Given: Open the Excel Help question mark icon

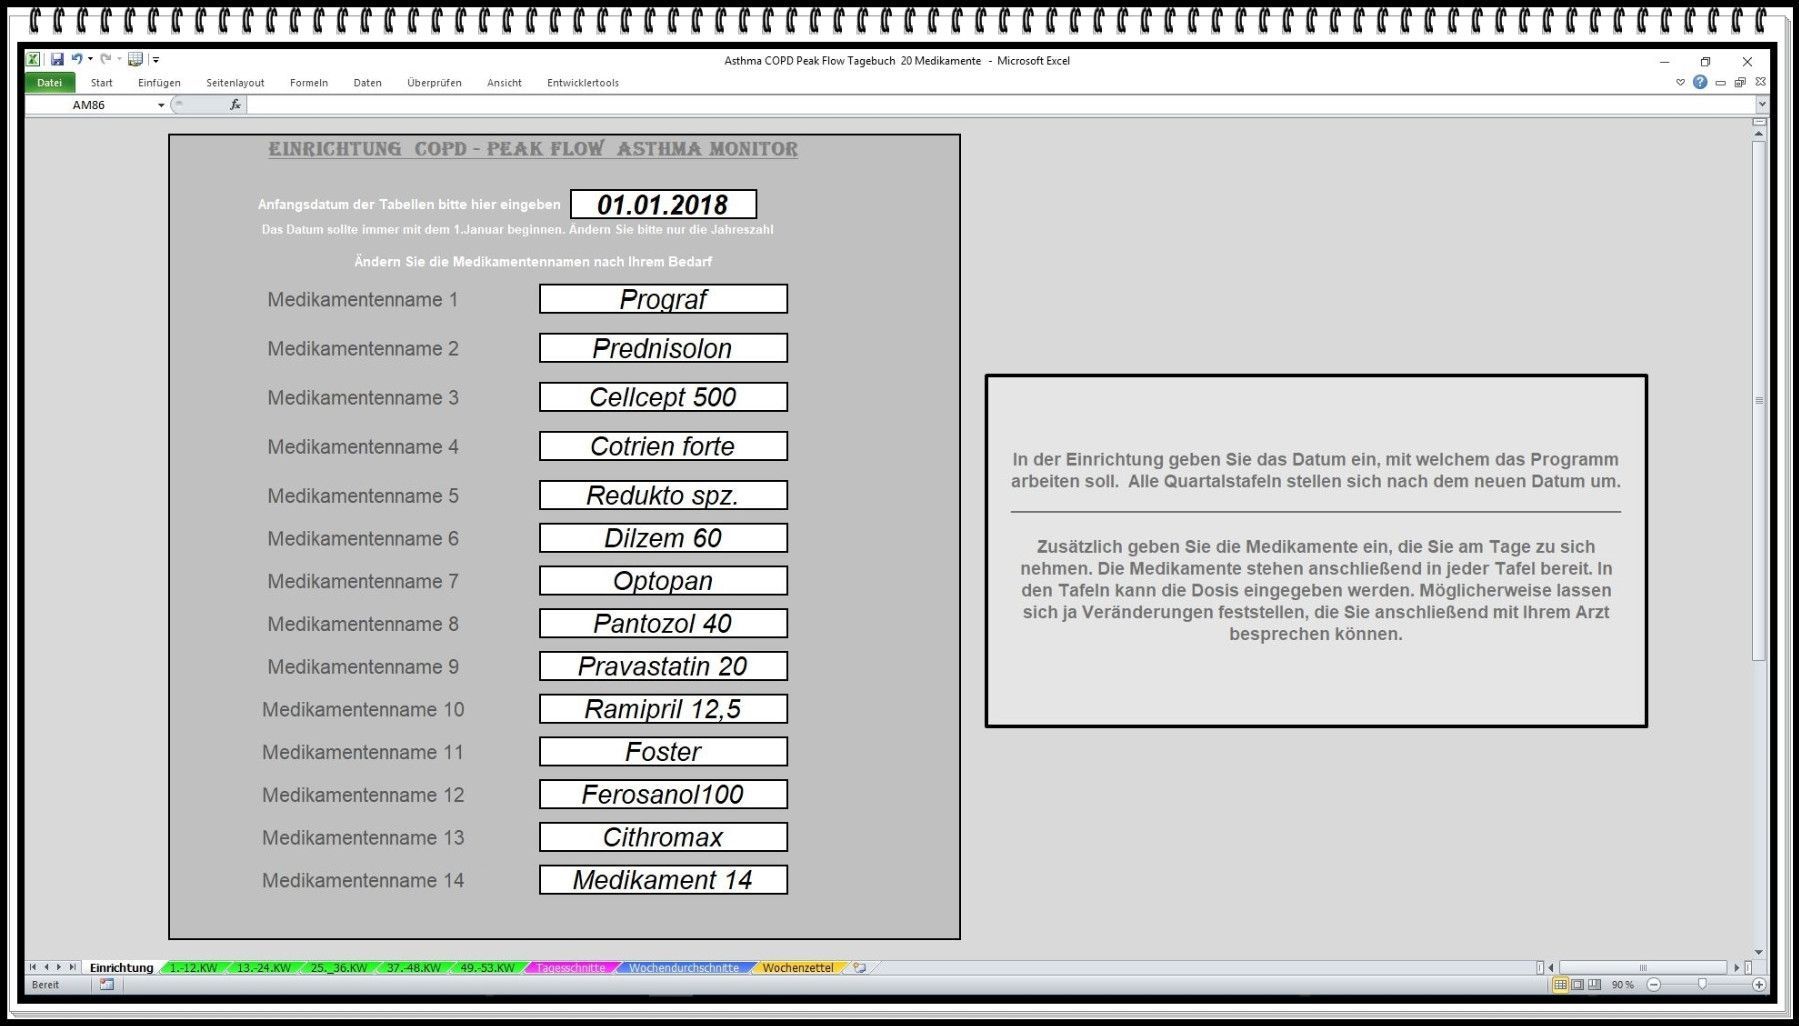Looking at the screenshot, I should (1699, 82).
